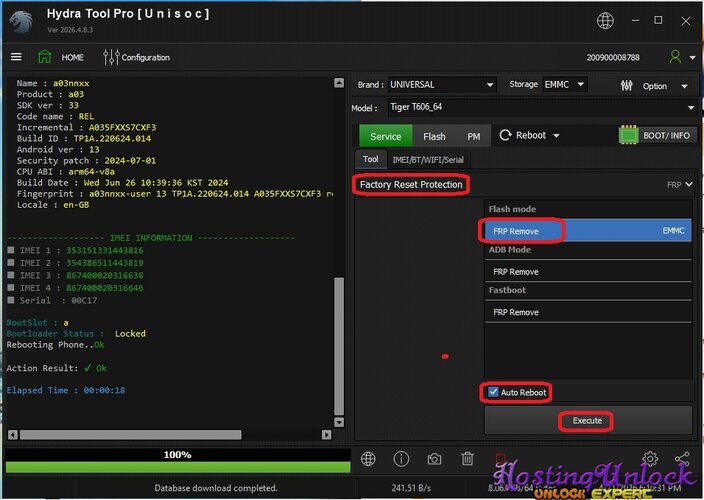Select the IMEI/BT/WIFI/Serial sub-tab

click(x=428, y=159)
